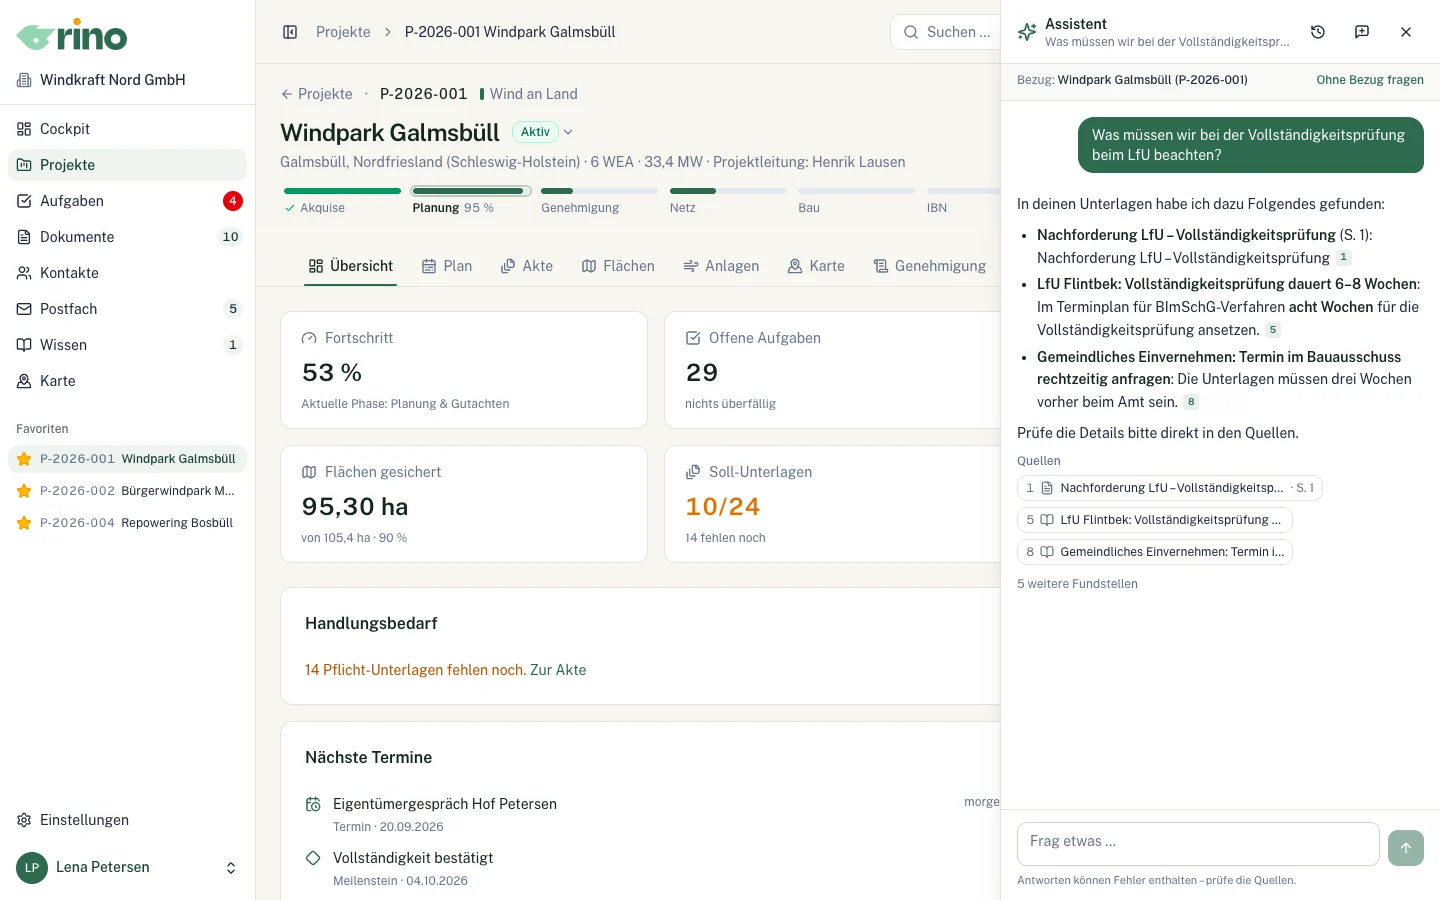Open source 1 Nachforderung LfU chip
The height and width of the screenshot is (900, 1440).
pos(1170,488)
